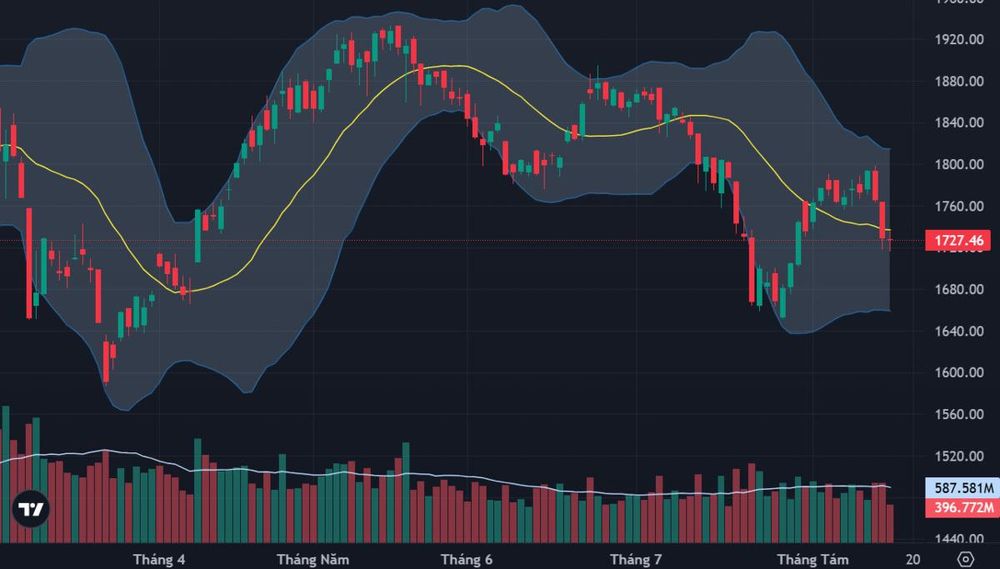This screenshot has height=569, width=1000.
Task: Select the Tháng 4 time axis label
Action: [x=159, y=559]
